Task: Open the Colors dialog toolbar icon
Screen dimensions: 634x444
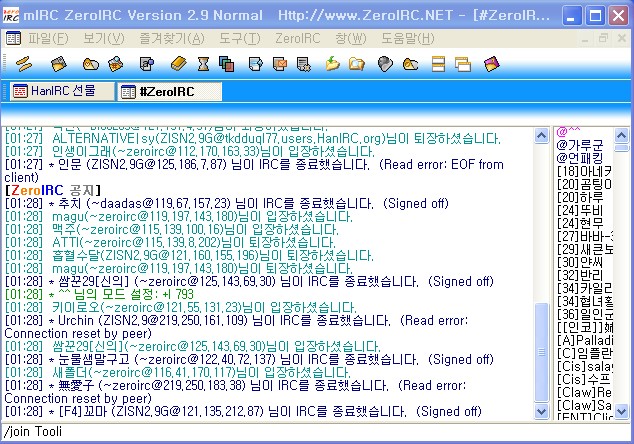Action: tap(226, 64)
